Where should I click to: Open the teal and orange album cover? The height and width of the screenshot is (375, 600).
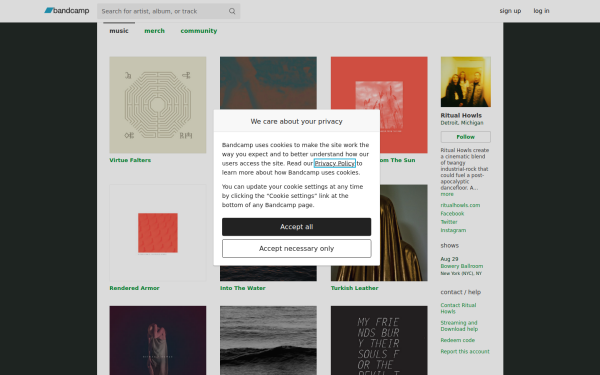pos(268,83)
